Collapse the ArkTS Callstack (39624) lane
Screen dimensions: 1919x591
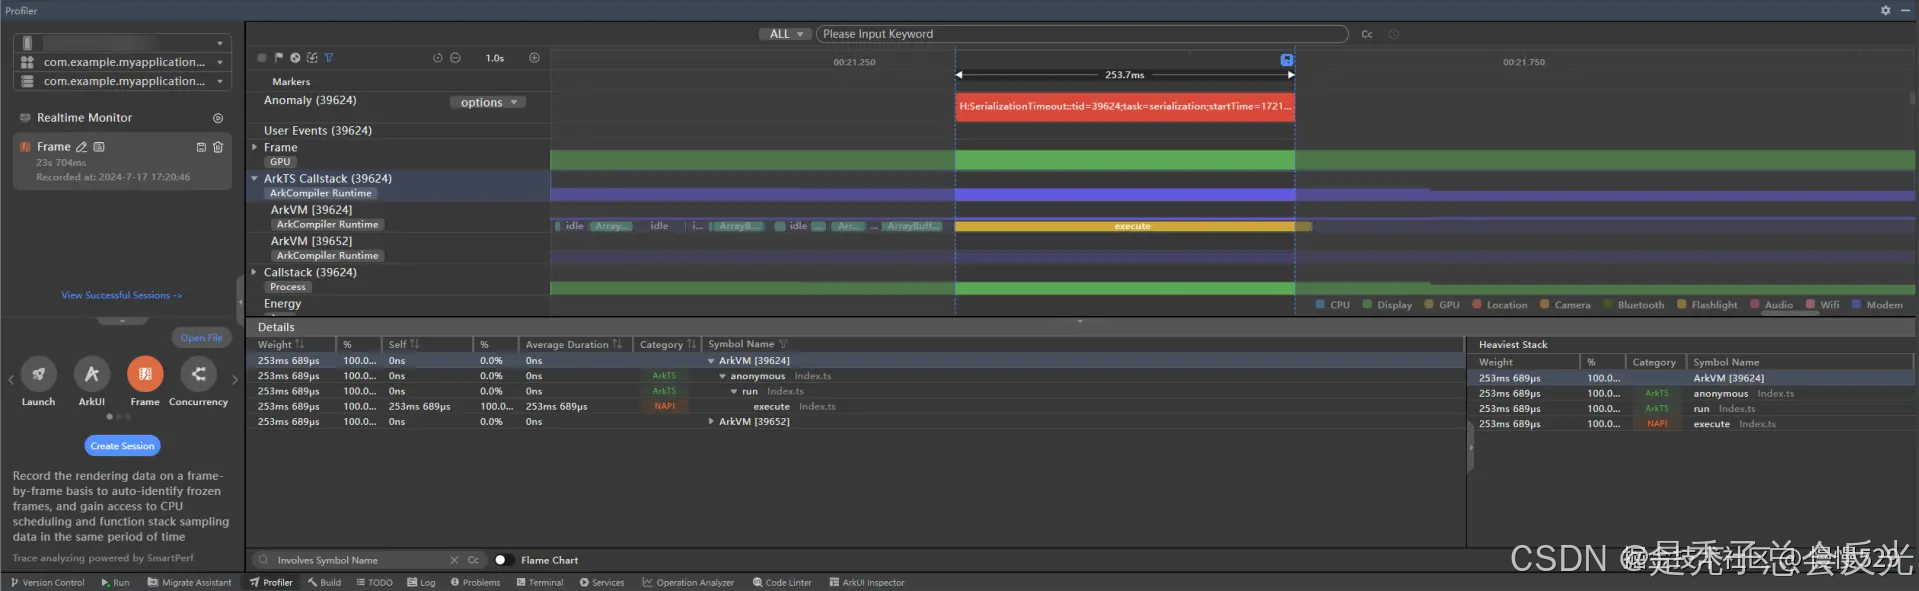tap(255, 179)
